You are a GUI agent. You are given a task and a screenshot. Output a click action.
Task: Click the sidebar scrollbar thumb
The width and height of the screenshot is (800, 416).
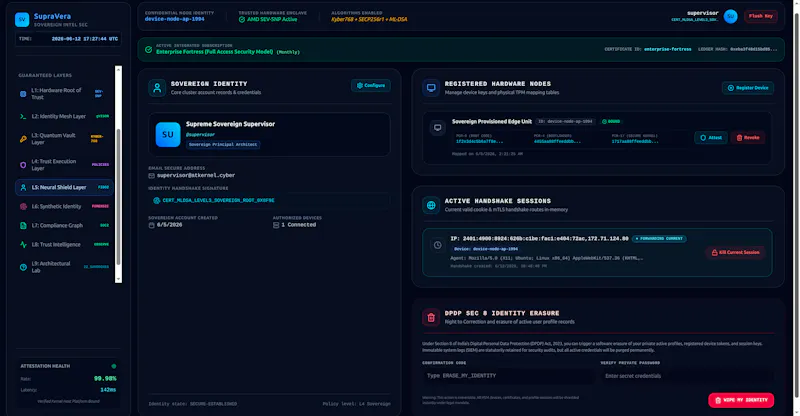118,197
